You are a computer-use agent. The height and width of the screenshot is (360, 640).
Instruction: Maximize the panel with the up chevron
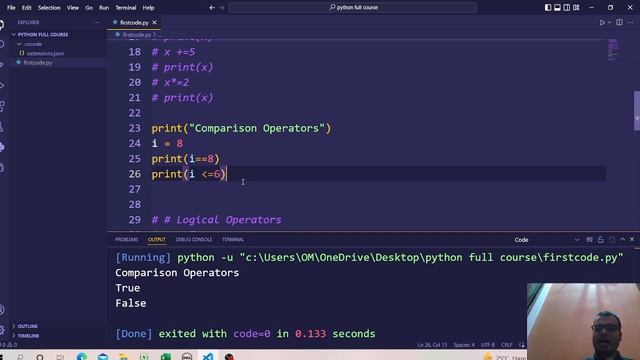[622, 240]
